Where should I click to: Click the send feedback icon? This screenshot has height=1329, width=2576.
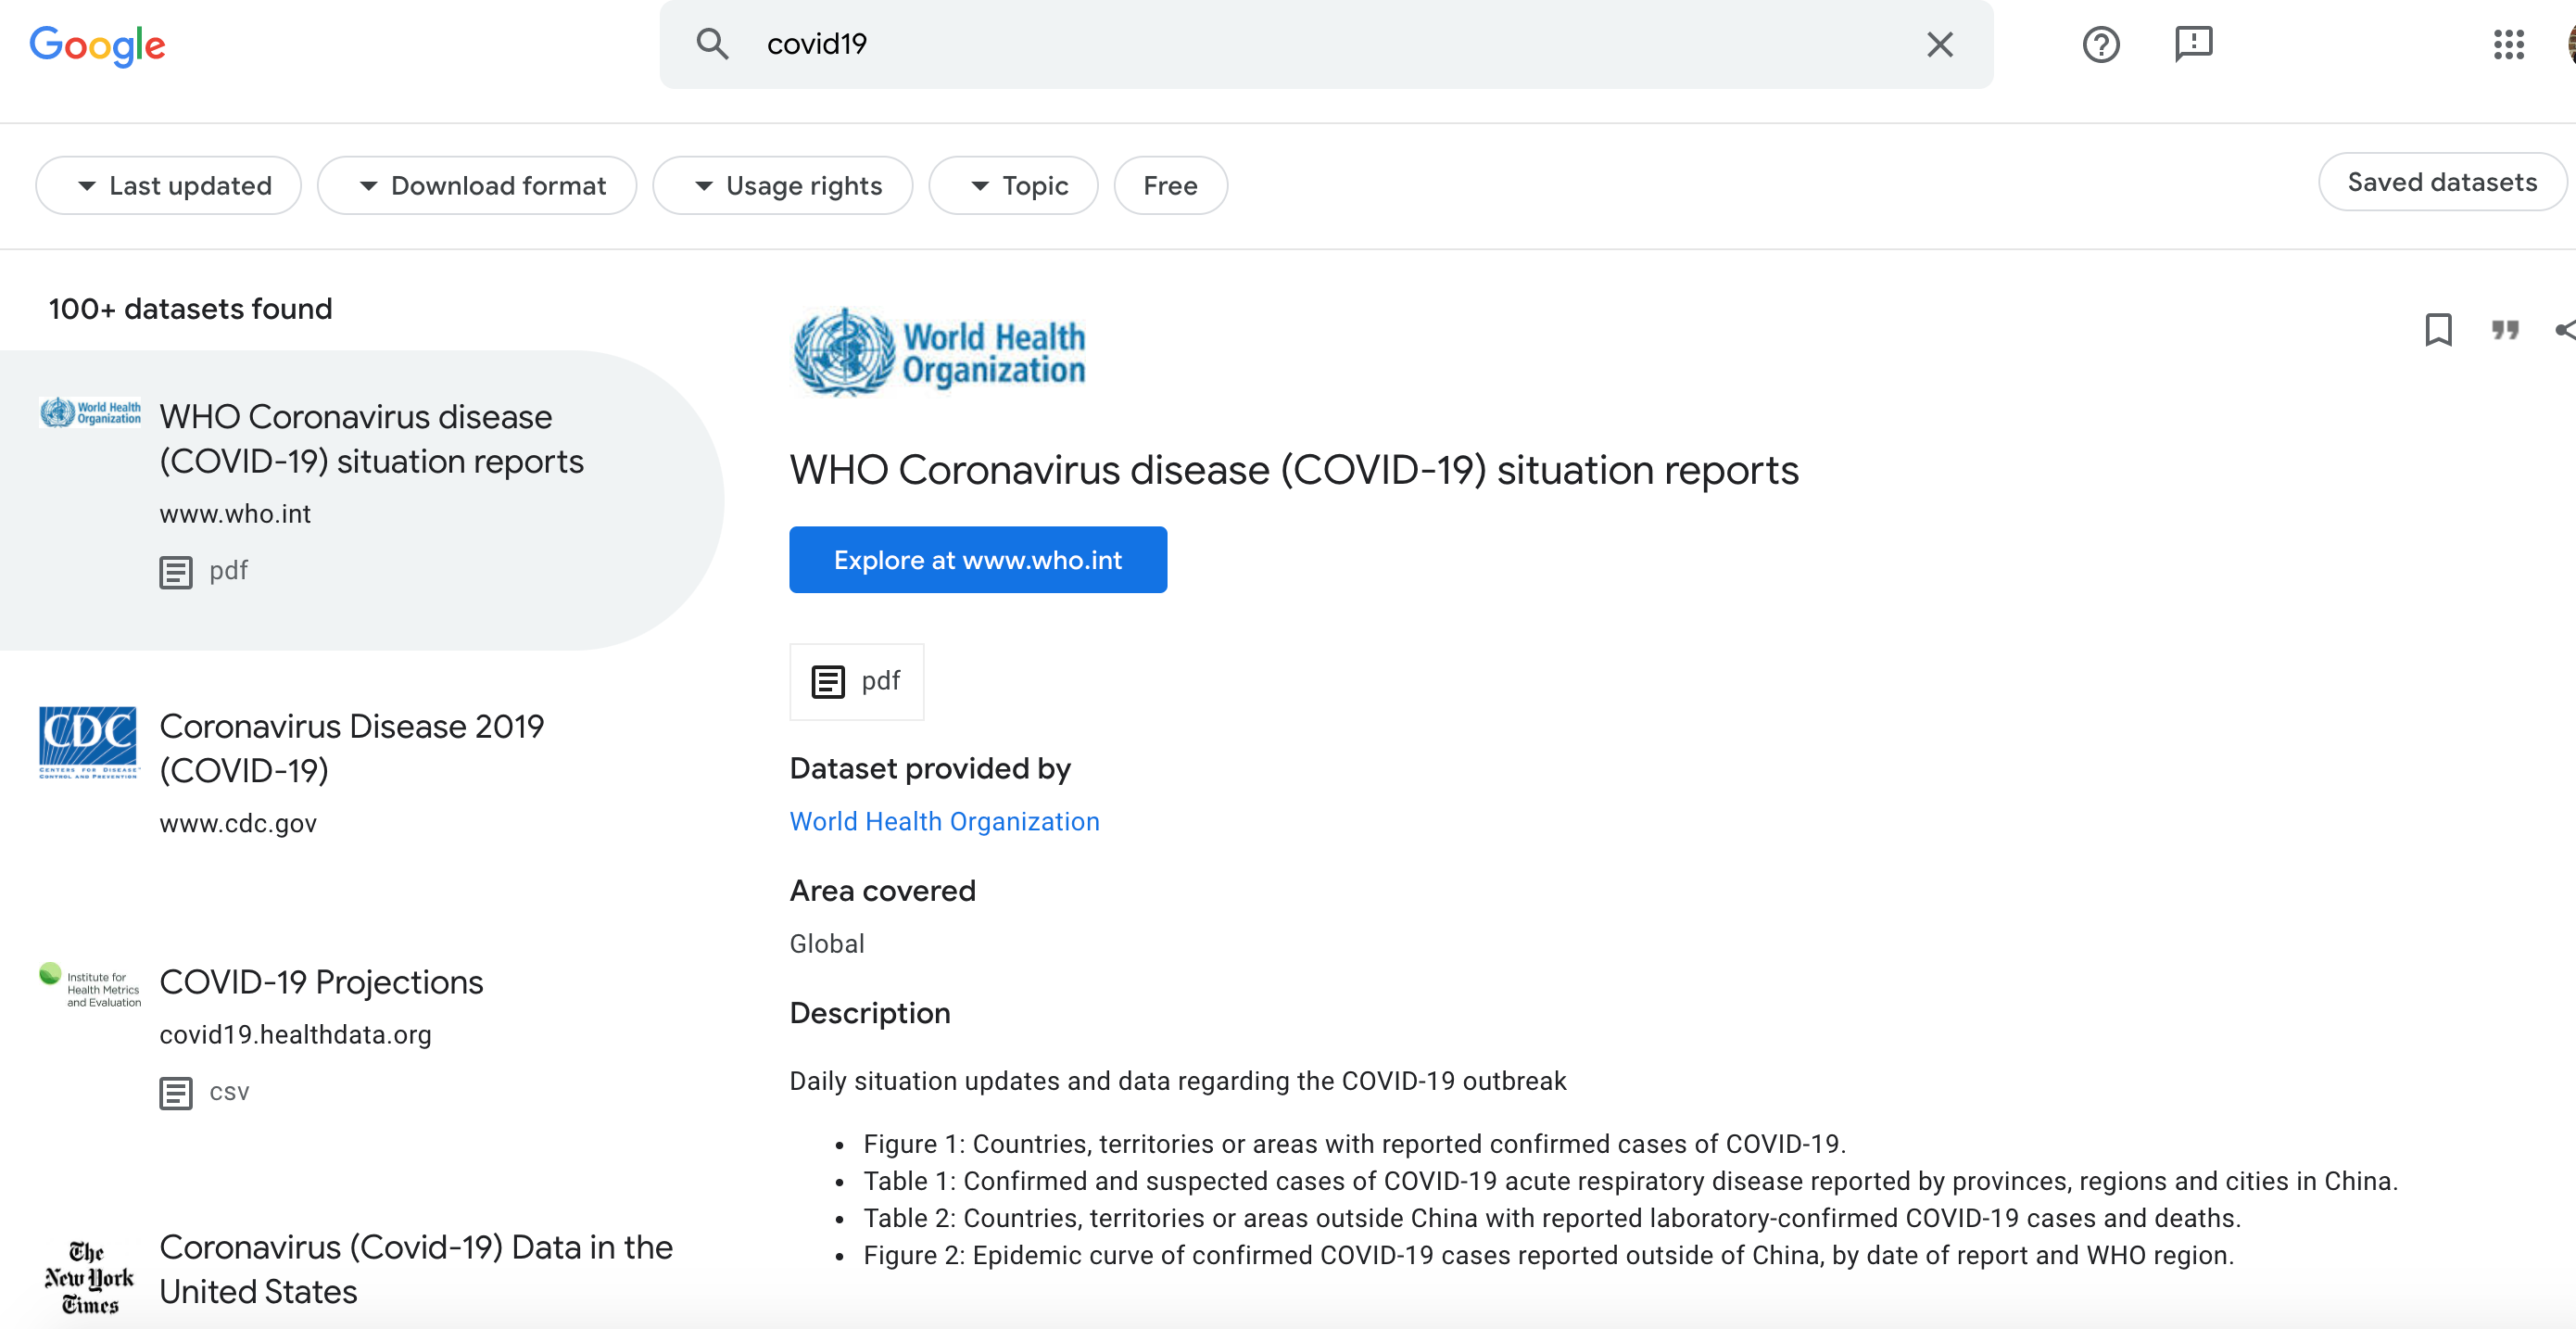(x=2193, y=44)
